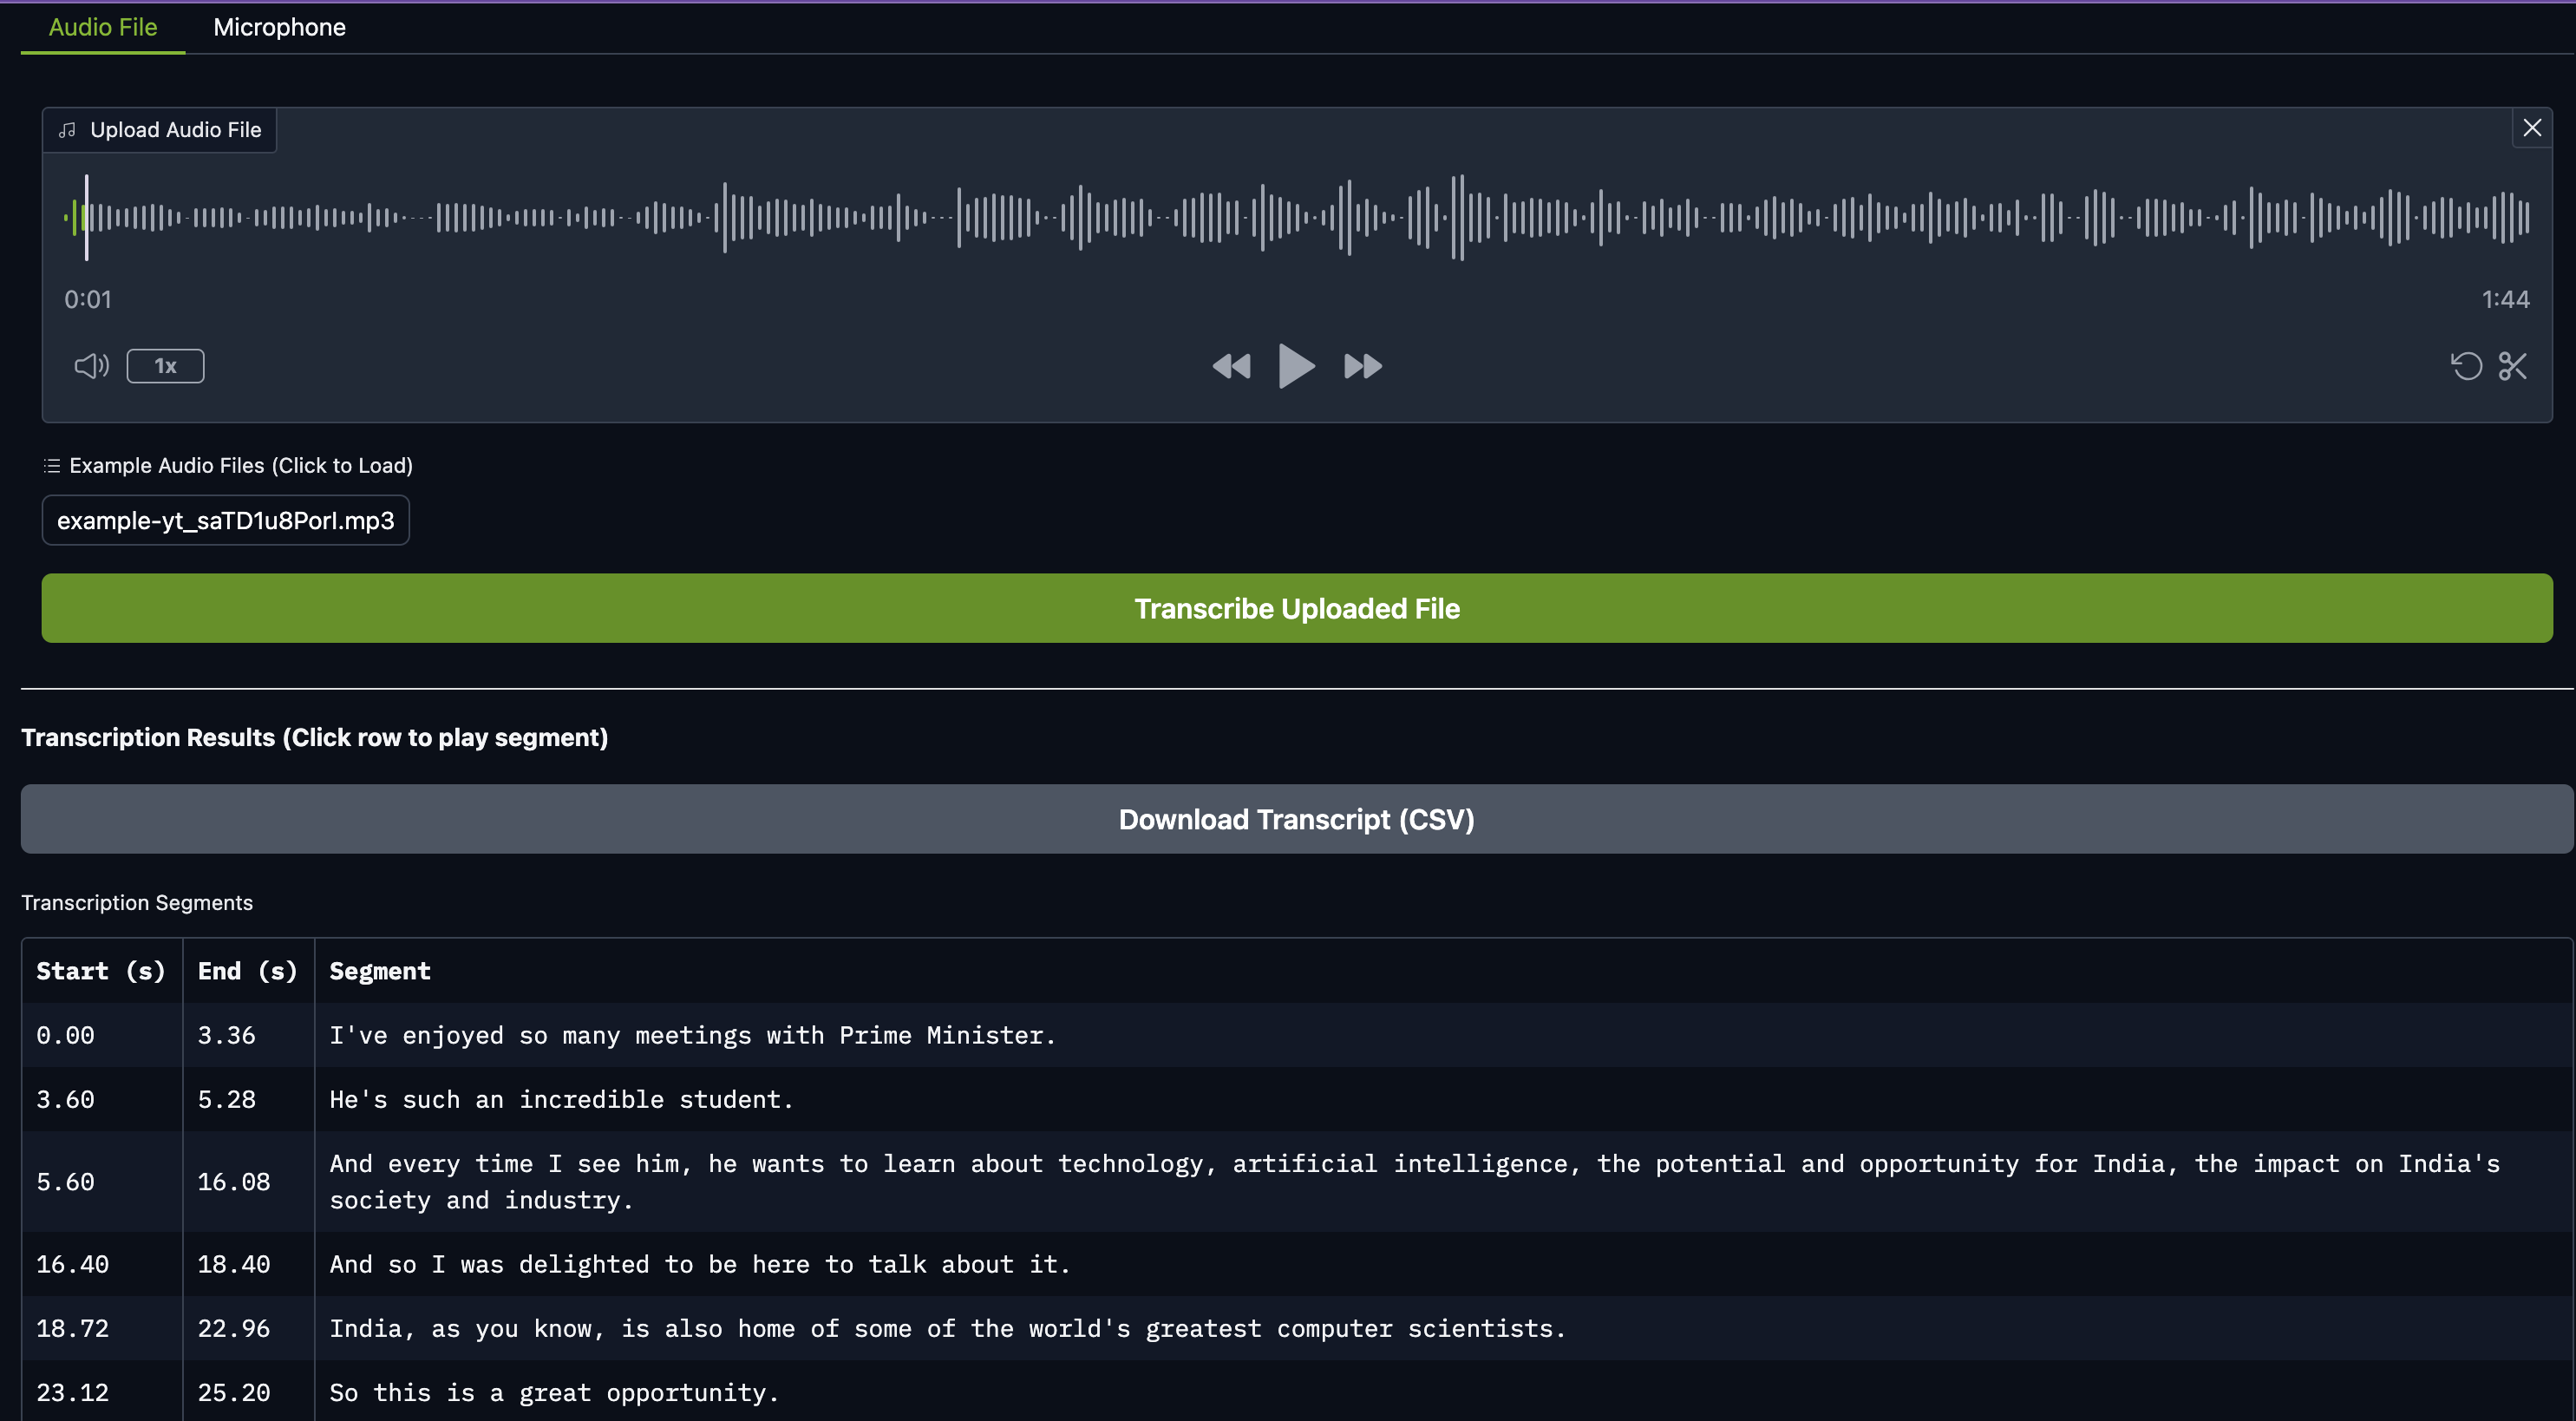2576x1421 pixels.
Task: Click the fast-forward icon
Action: pos(1362,366)
